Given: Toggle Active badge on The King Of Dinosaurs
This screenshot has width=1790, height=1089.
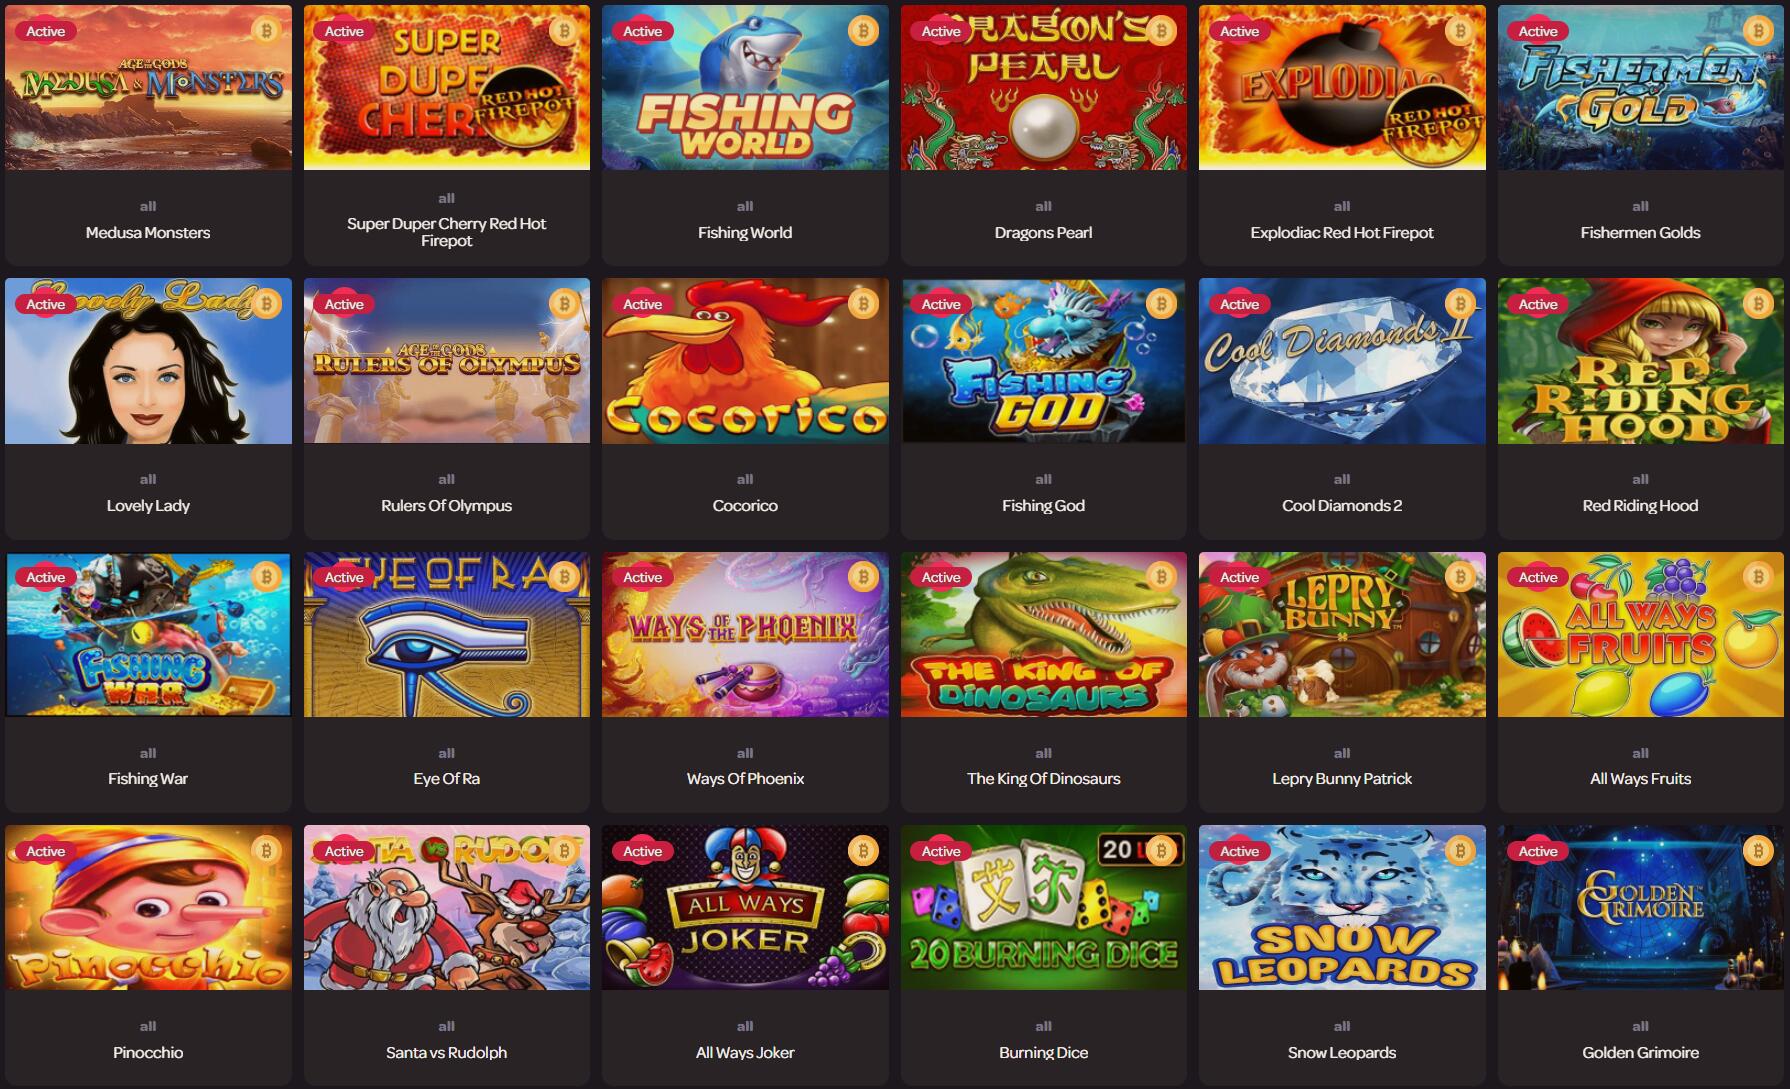Looking at the screenshot, I should [941, 577].
